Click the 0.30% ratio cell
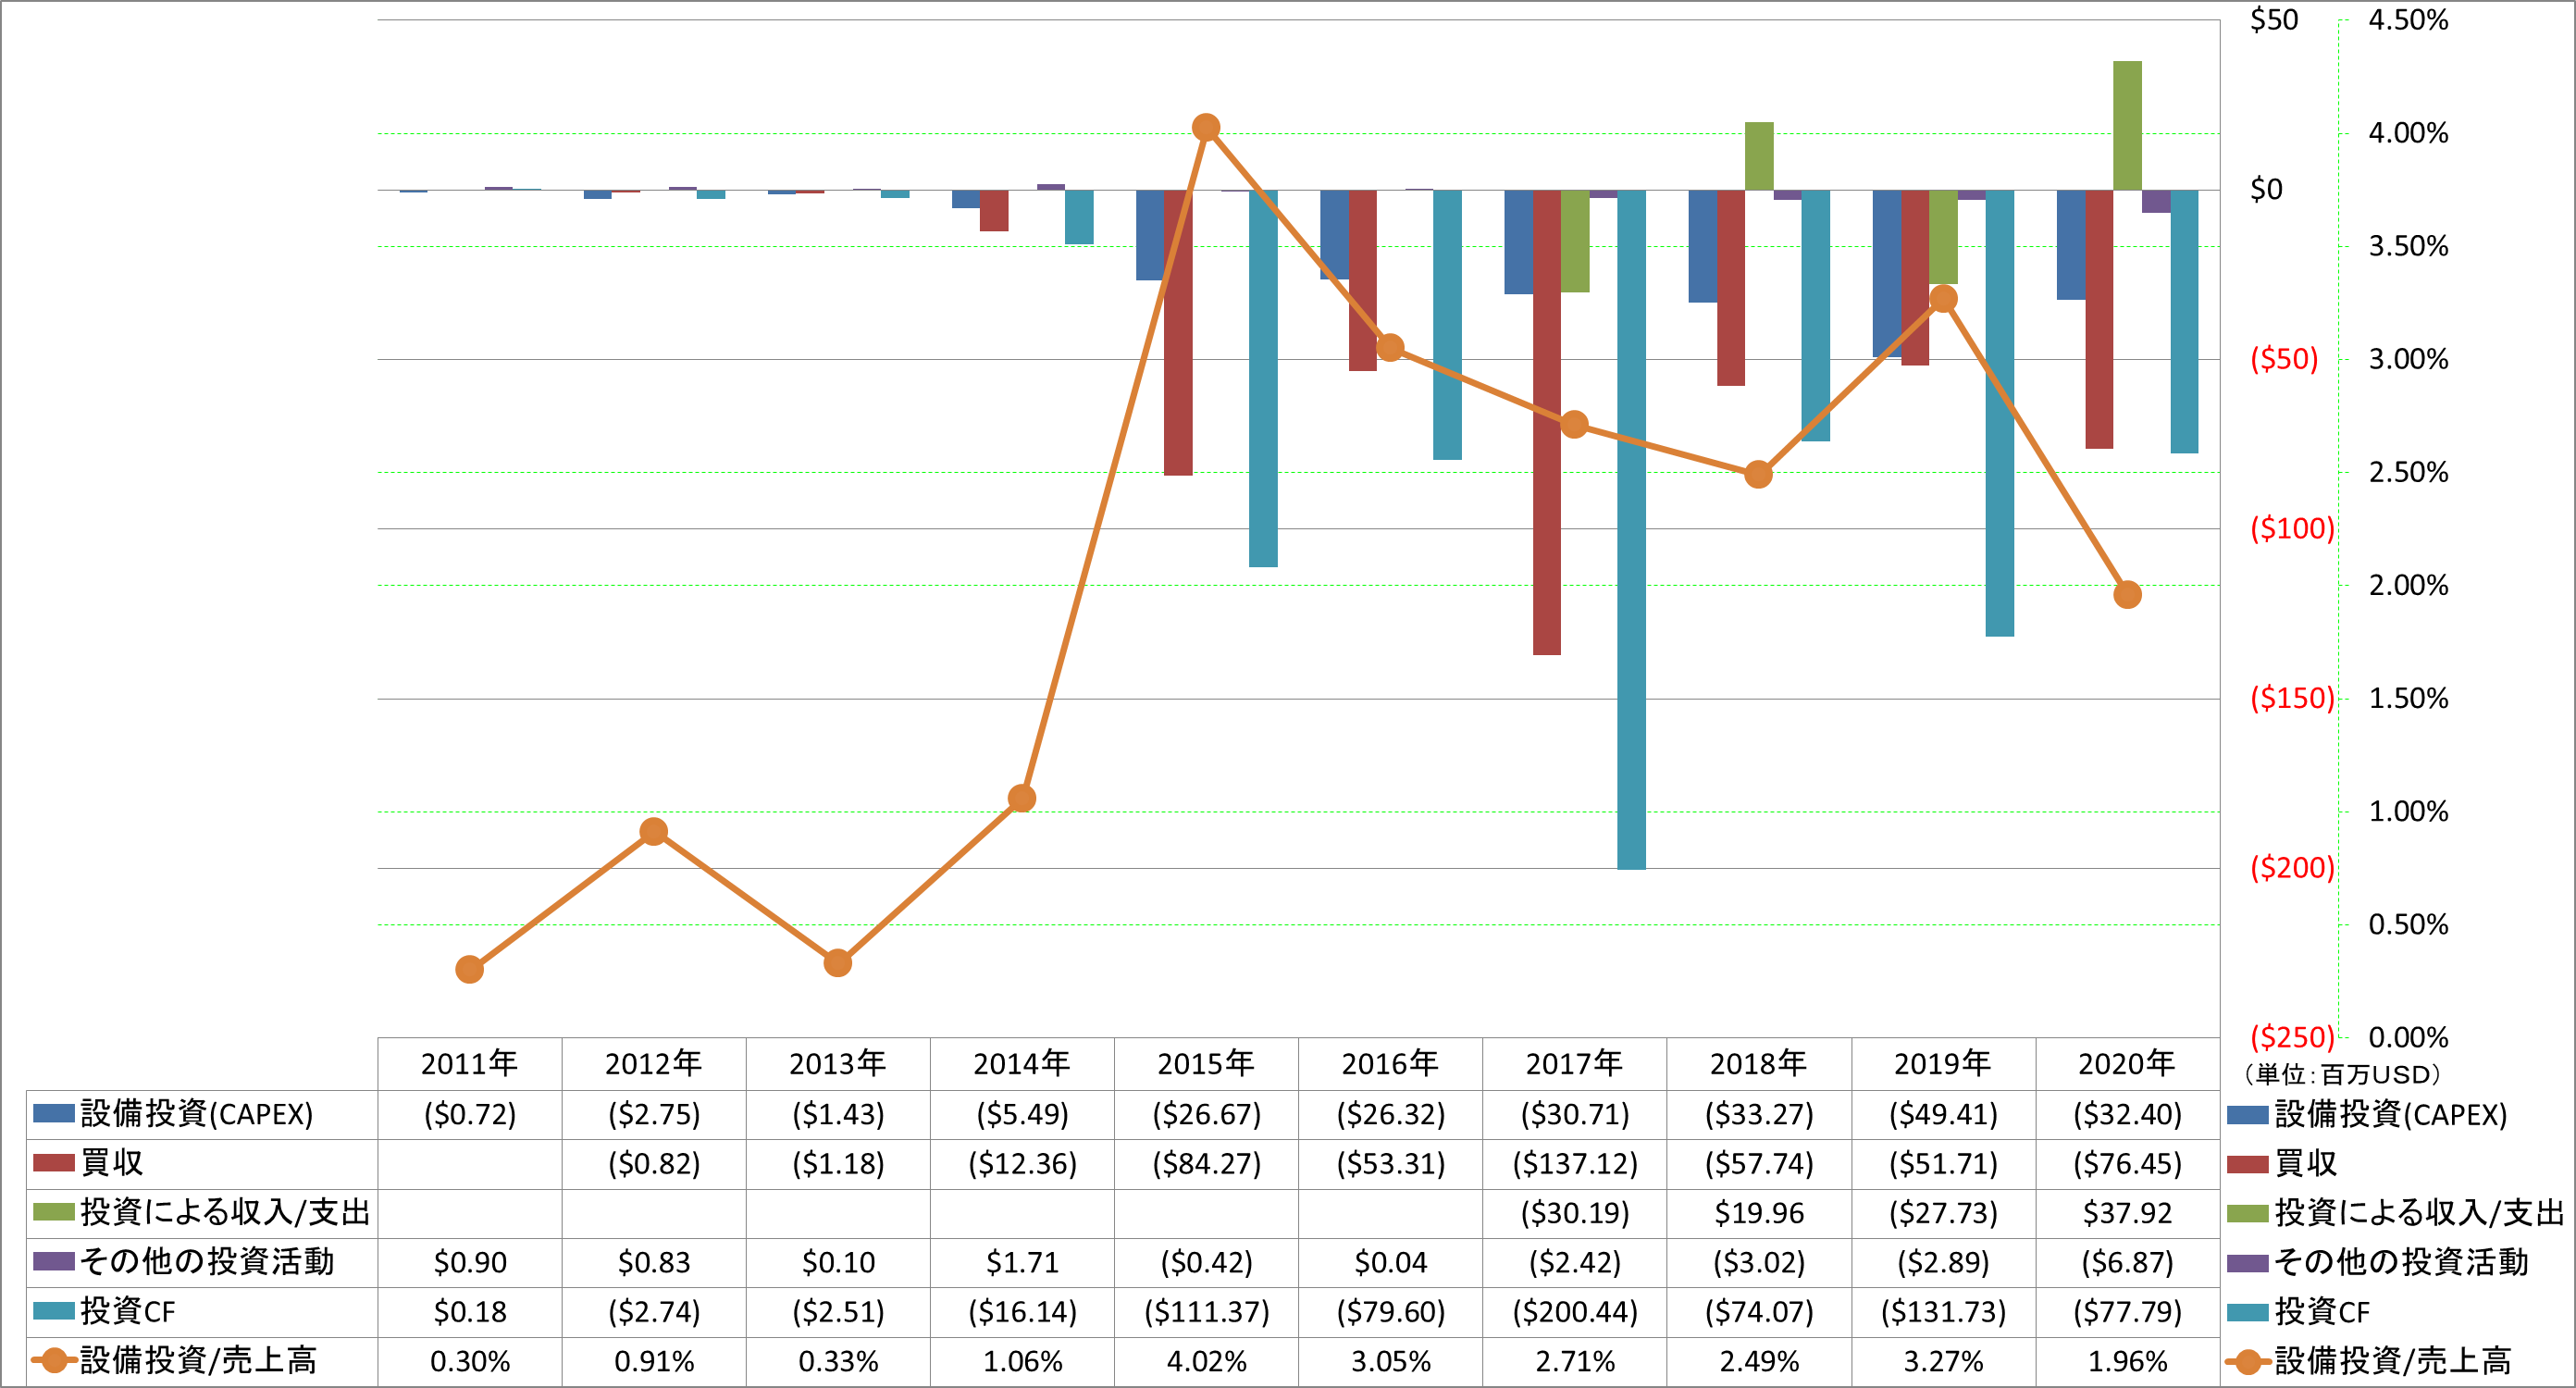The width and height of the screenshot is (2576, 1388). pyautogui.click(x=470, y=1361)
